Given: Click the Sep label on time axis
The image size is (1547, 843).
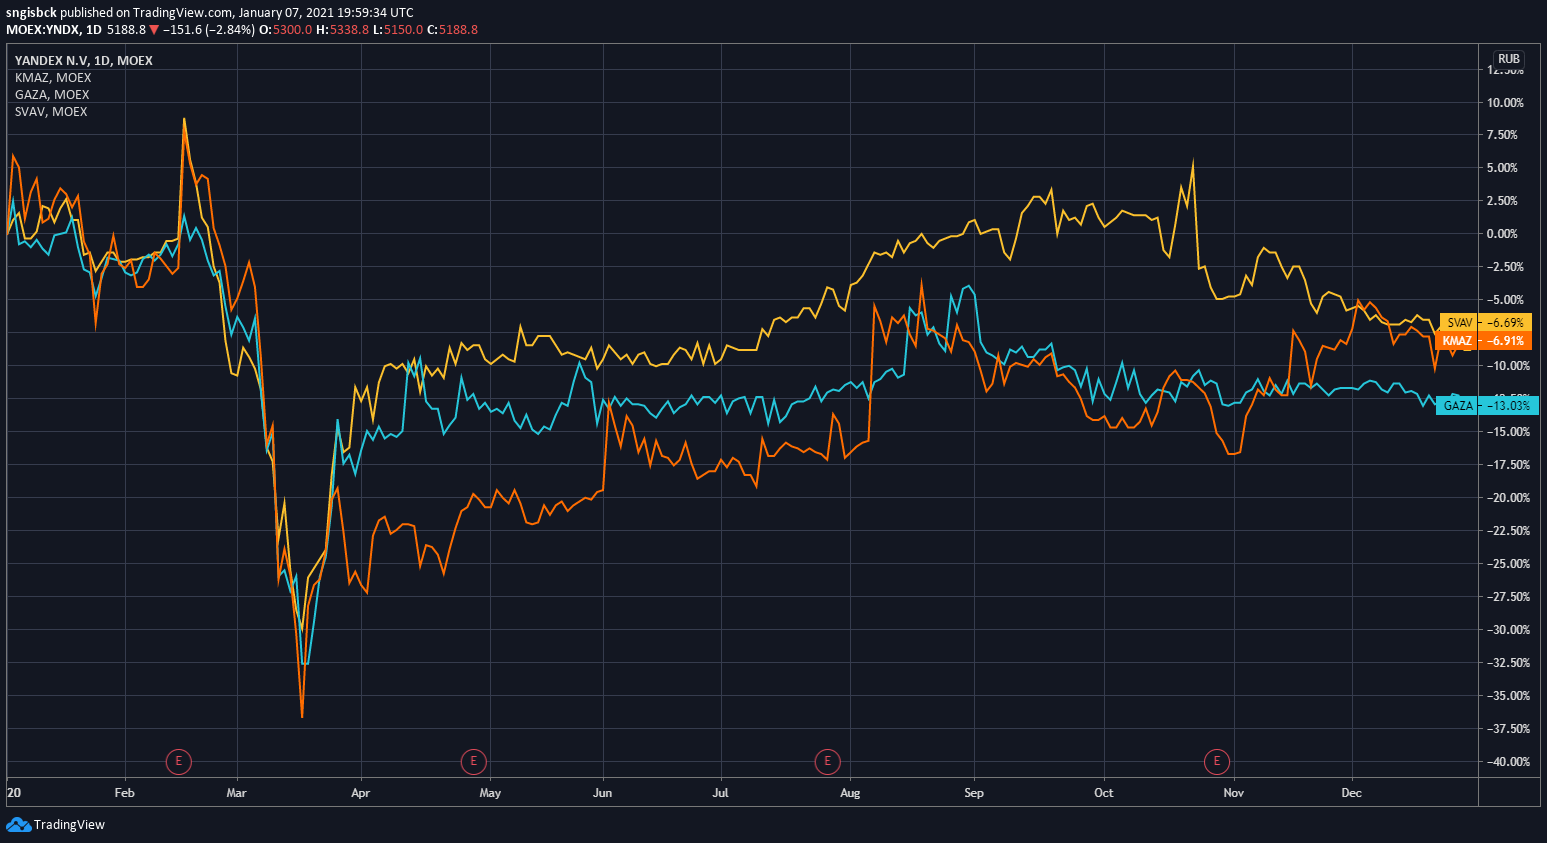Looking at the screenshot, I should pyautogui.click(x=974, y=793).
